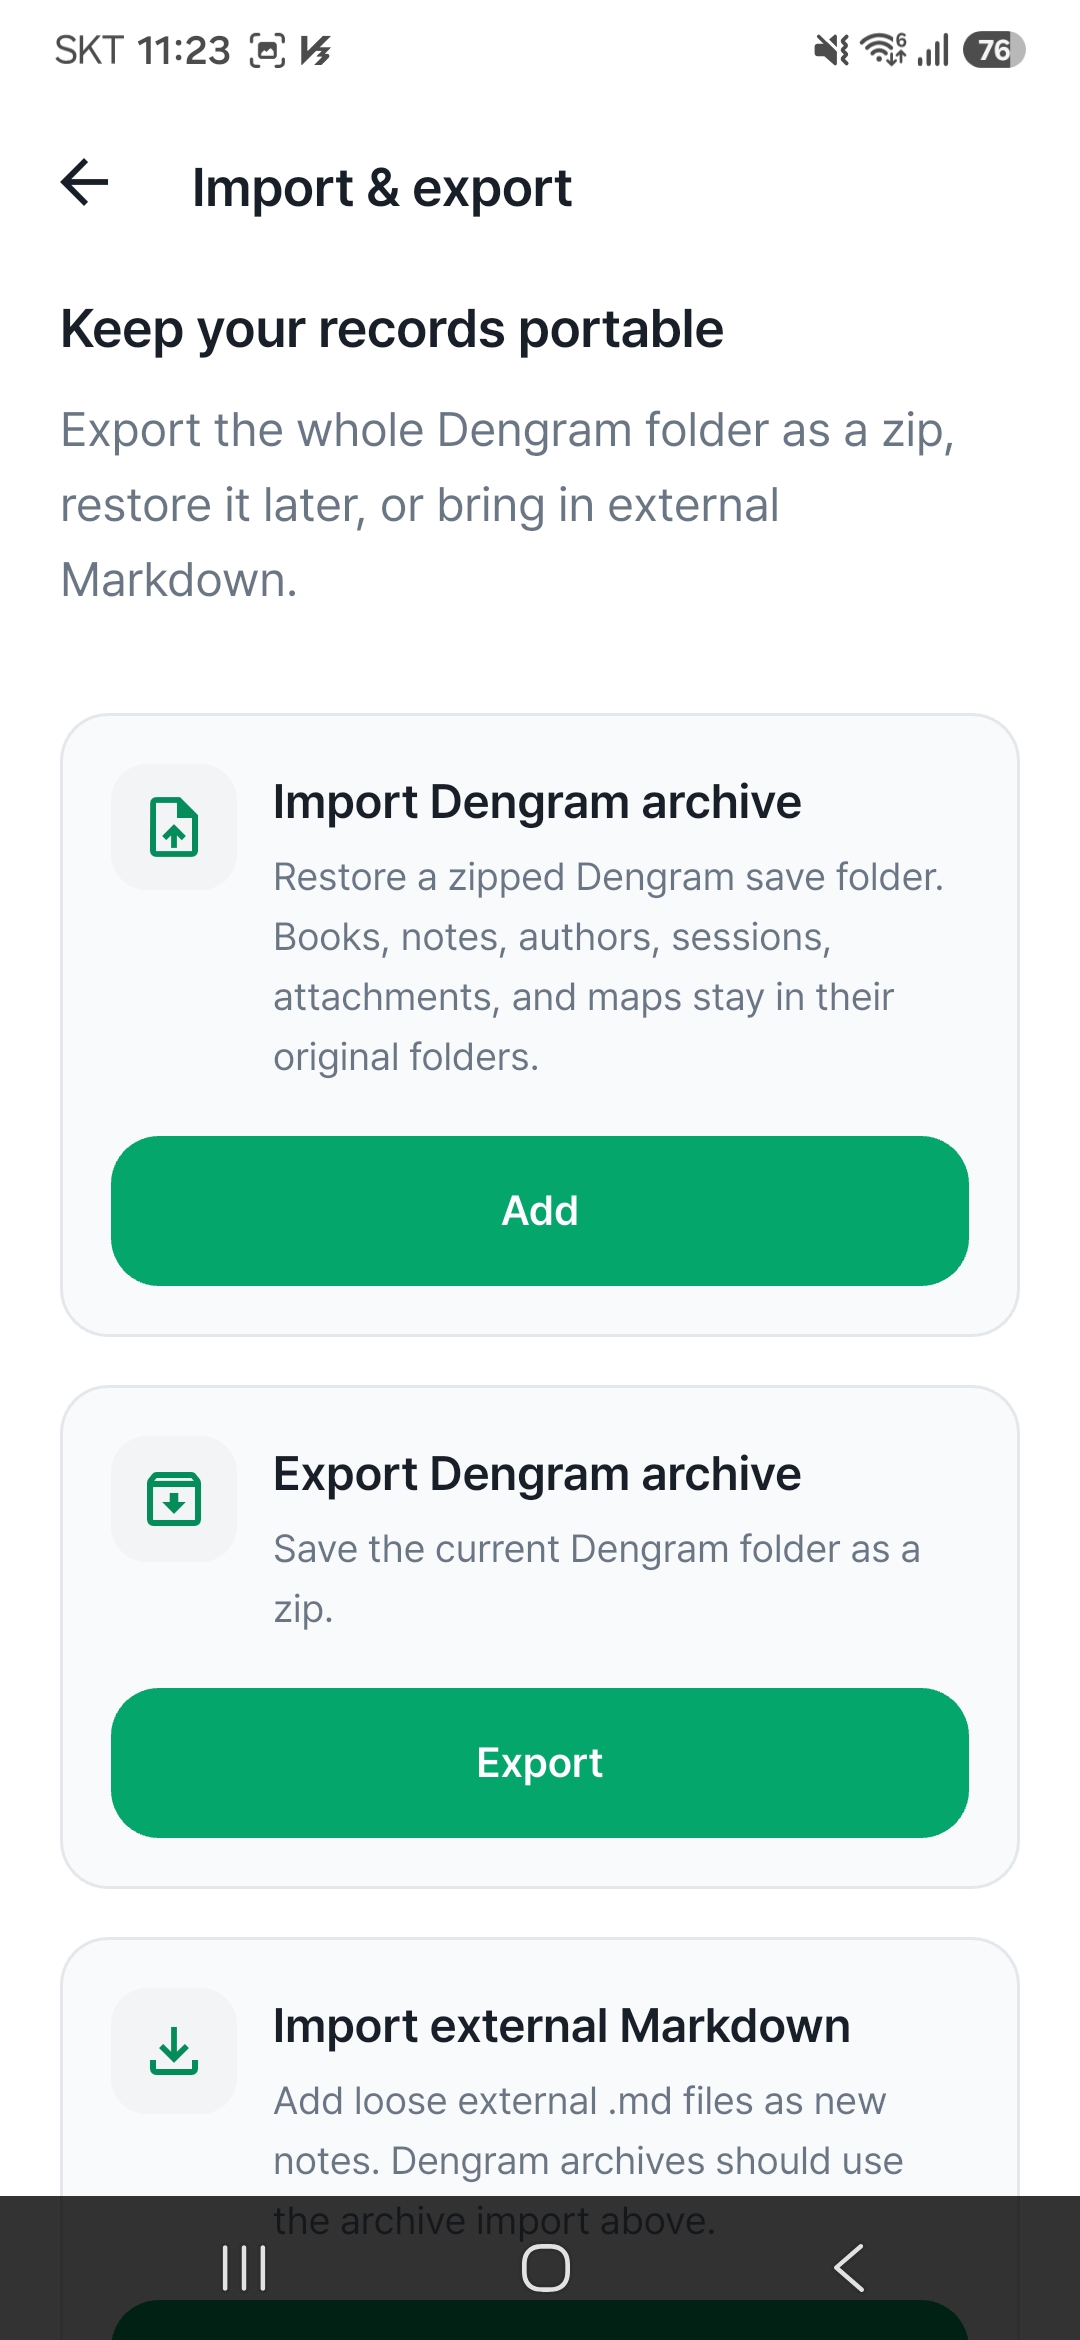Tap the screen capture status icon
The height and width of the screenshot is (2340, 1080).
[x=267, y=50]
